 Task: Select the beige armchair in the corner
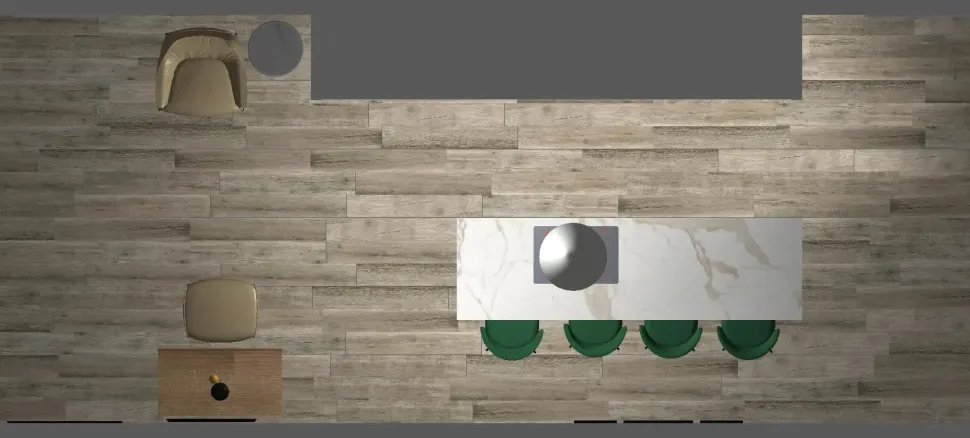pos(201,70)
